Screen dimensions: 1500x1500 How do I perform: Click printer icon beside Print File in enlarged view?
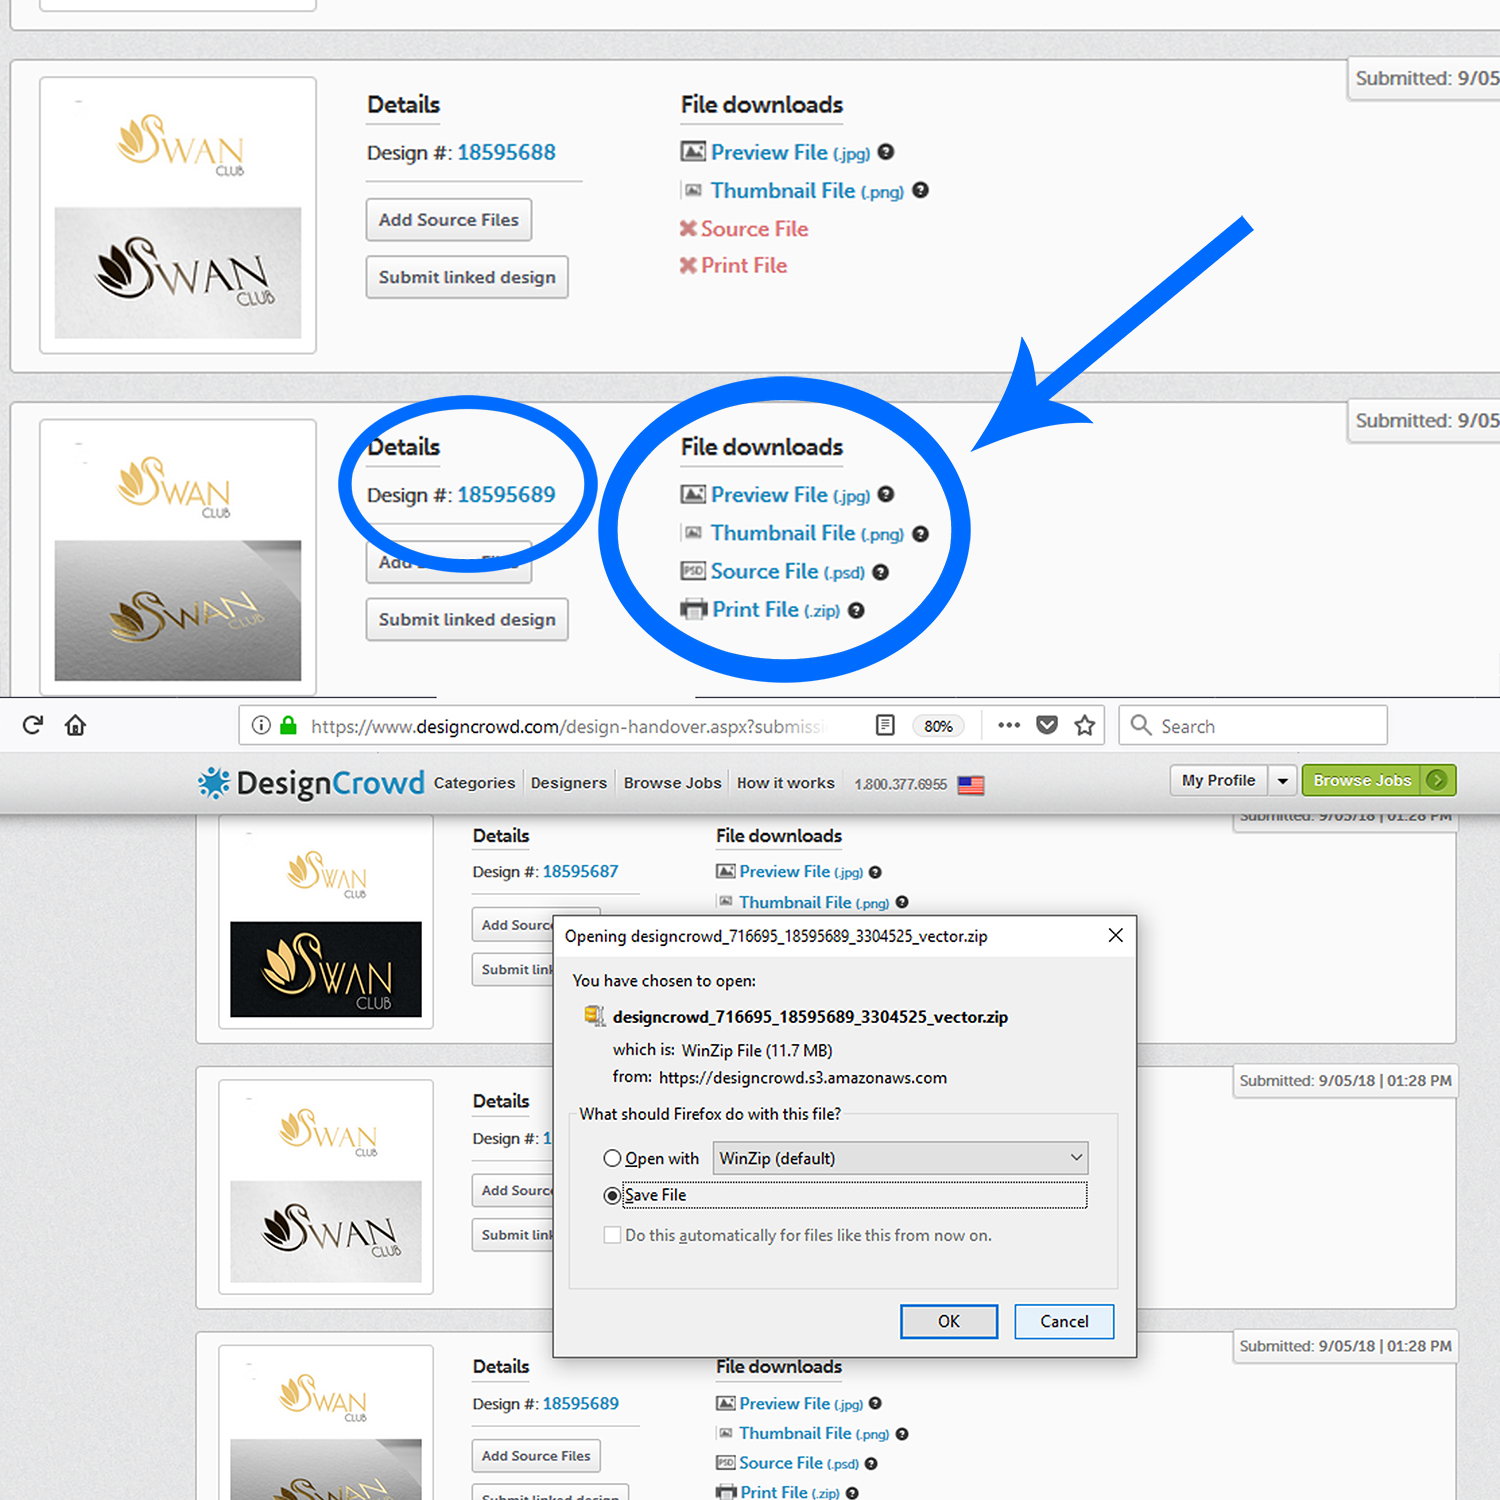(x=694, y=609)
